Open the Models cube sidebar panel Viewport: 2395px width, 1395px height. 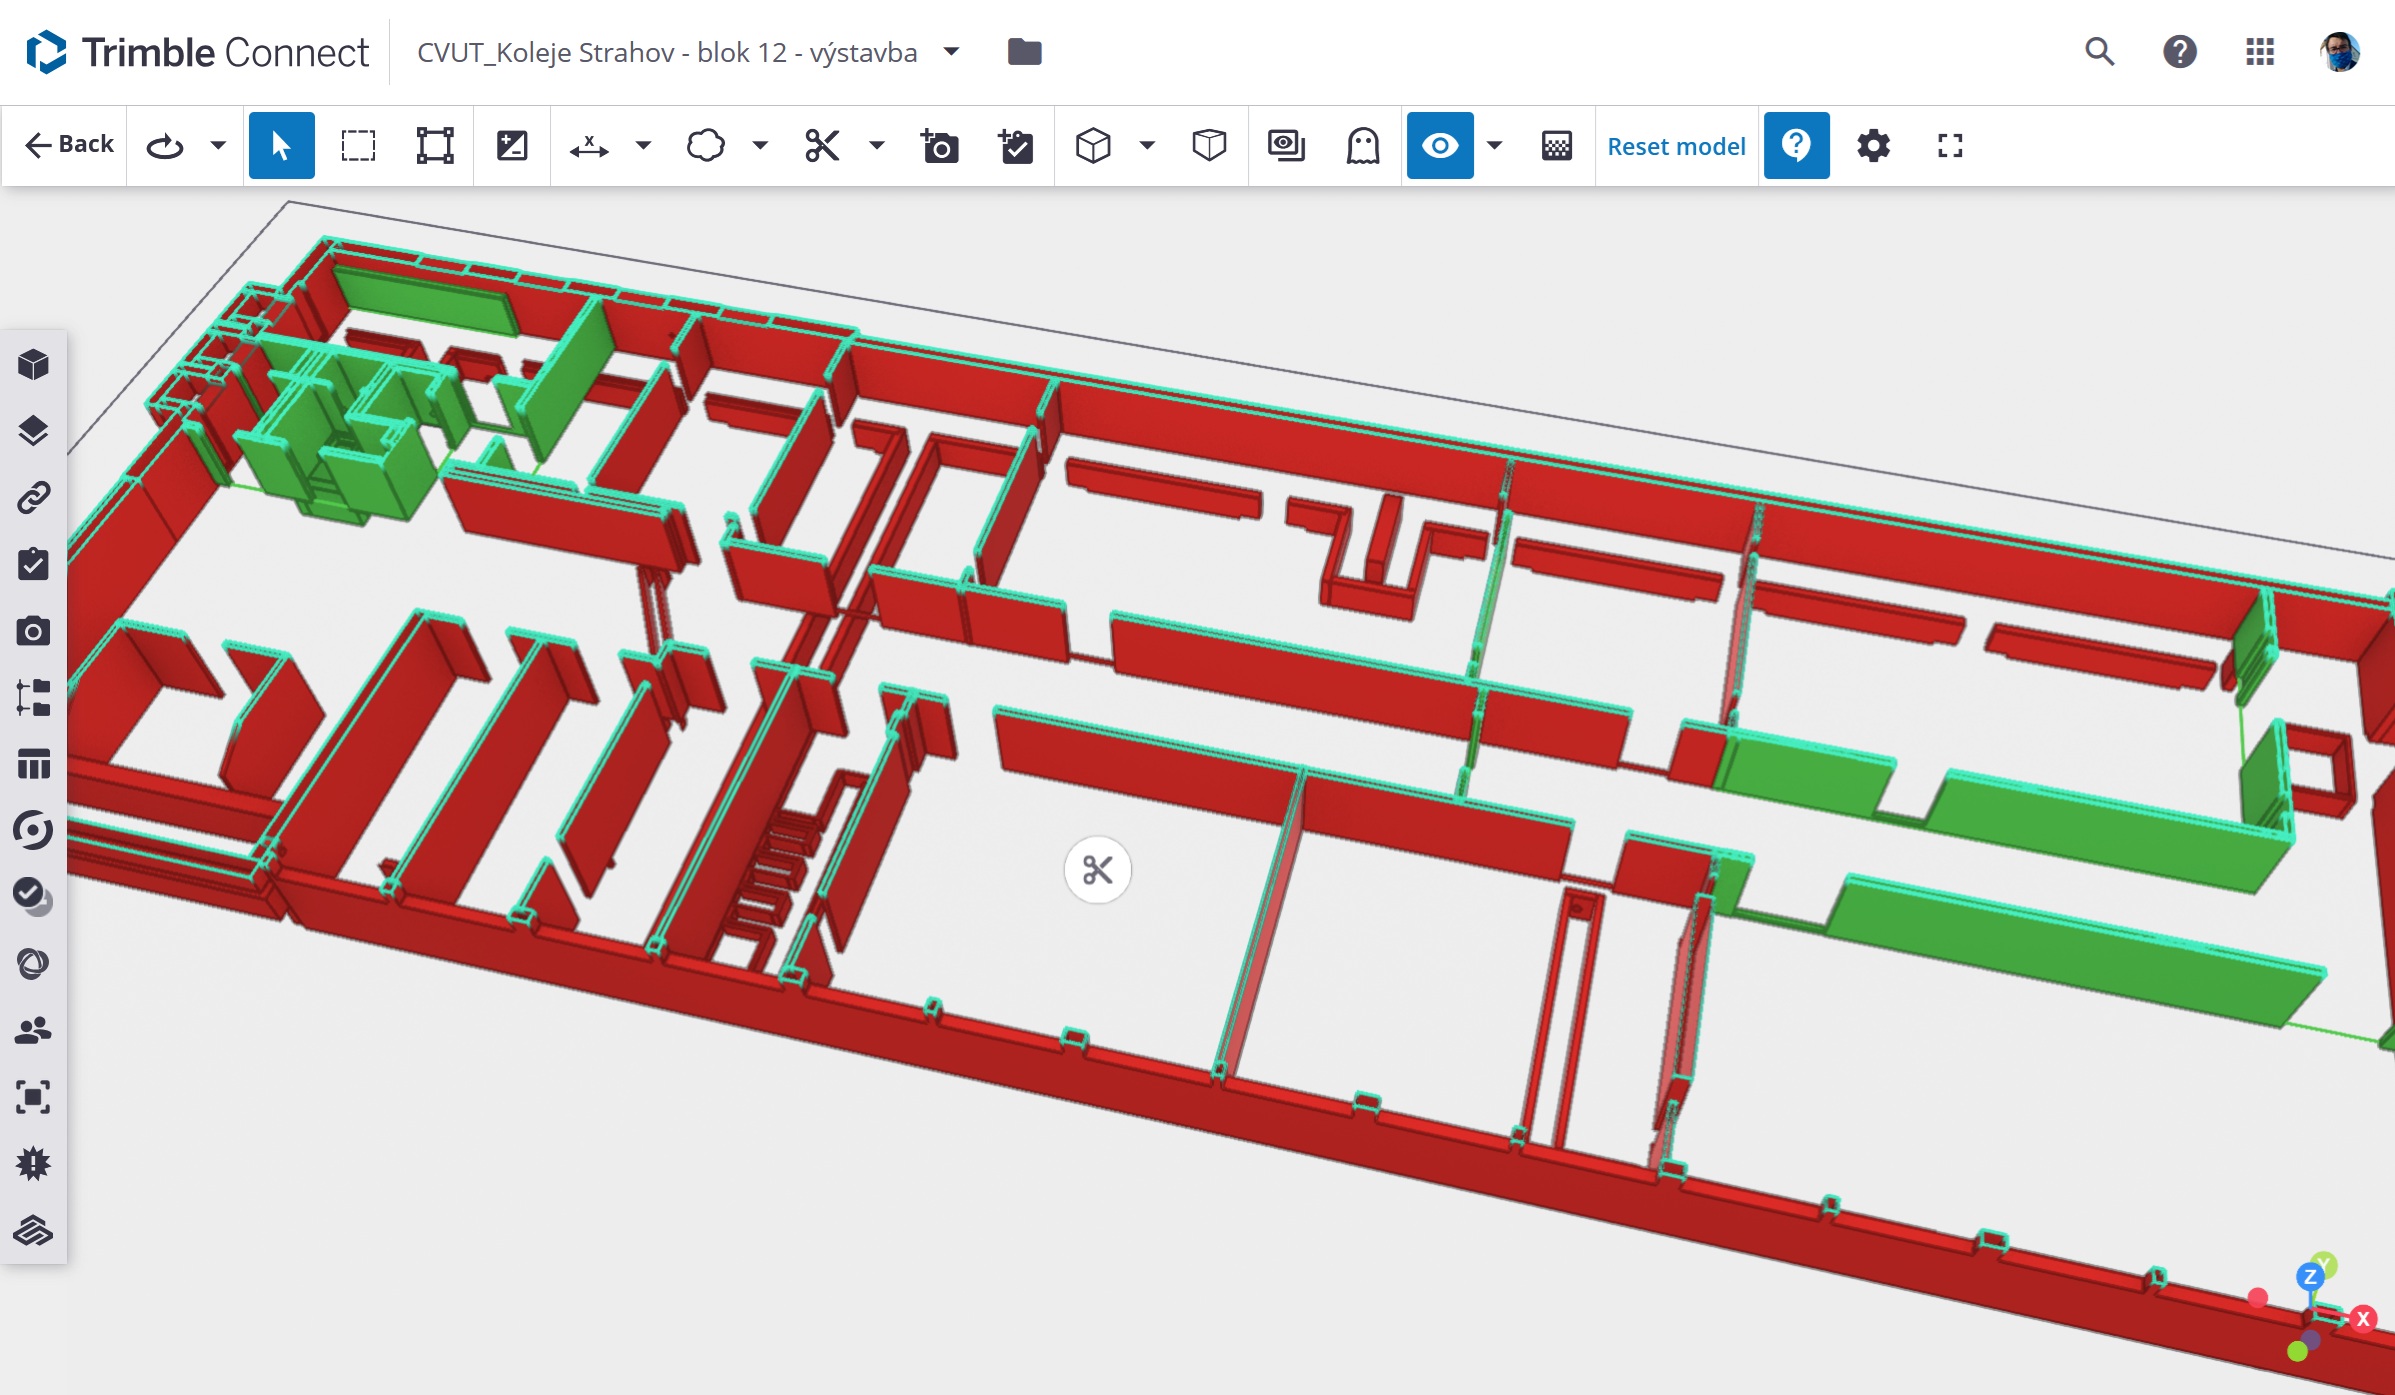[33, 364]
